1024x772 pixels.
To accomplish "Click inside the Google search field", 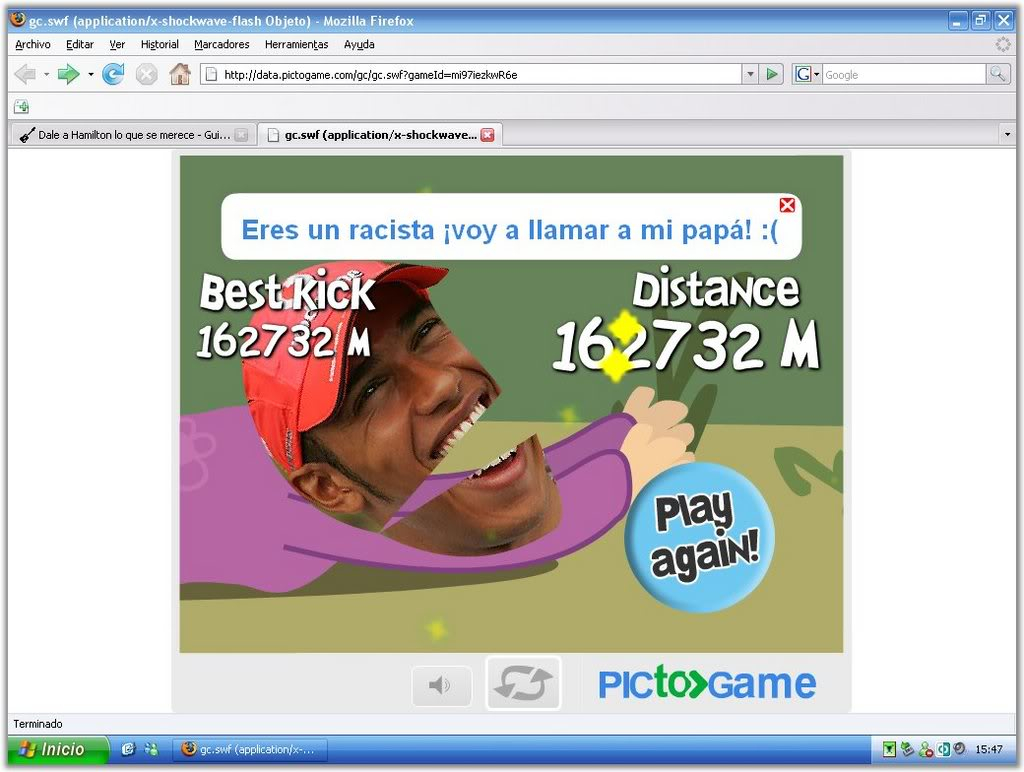I will pos(900,74).
